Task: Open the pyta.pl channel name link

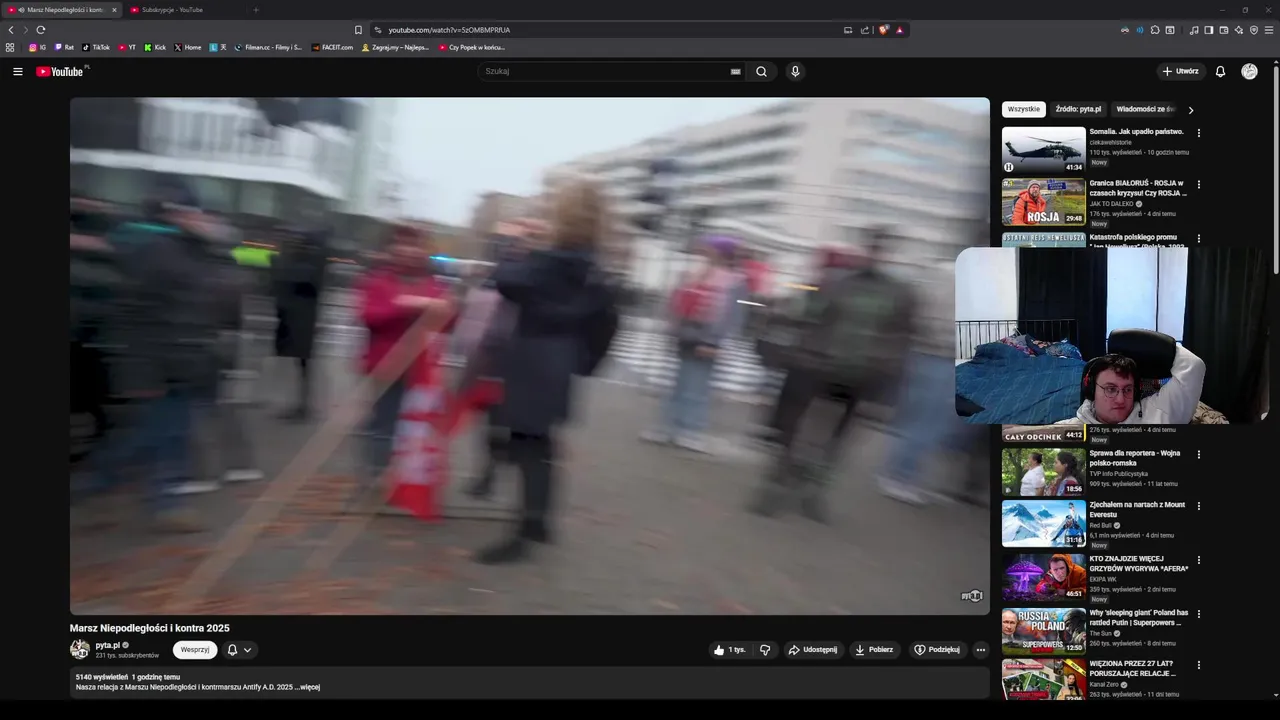Action: point(107,645)
